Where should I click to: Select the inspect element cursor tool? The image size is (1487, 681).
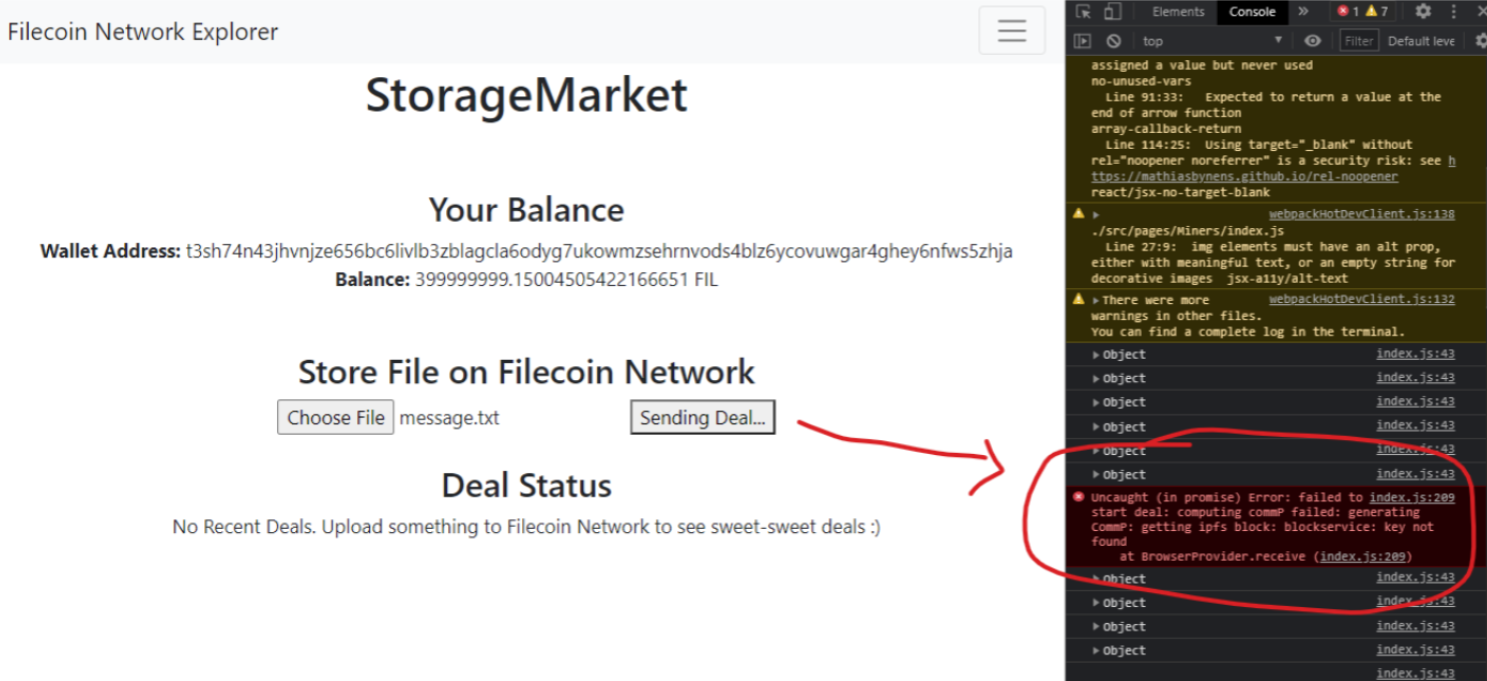coord(1085,11)
